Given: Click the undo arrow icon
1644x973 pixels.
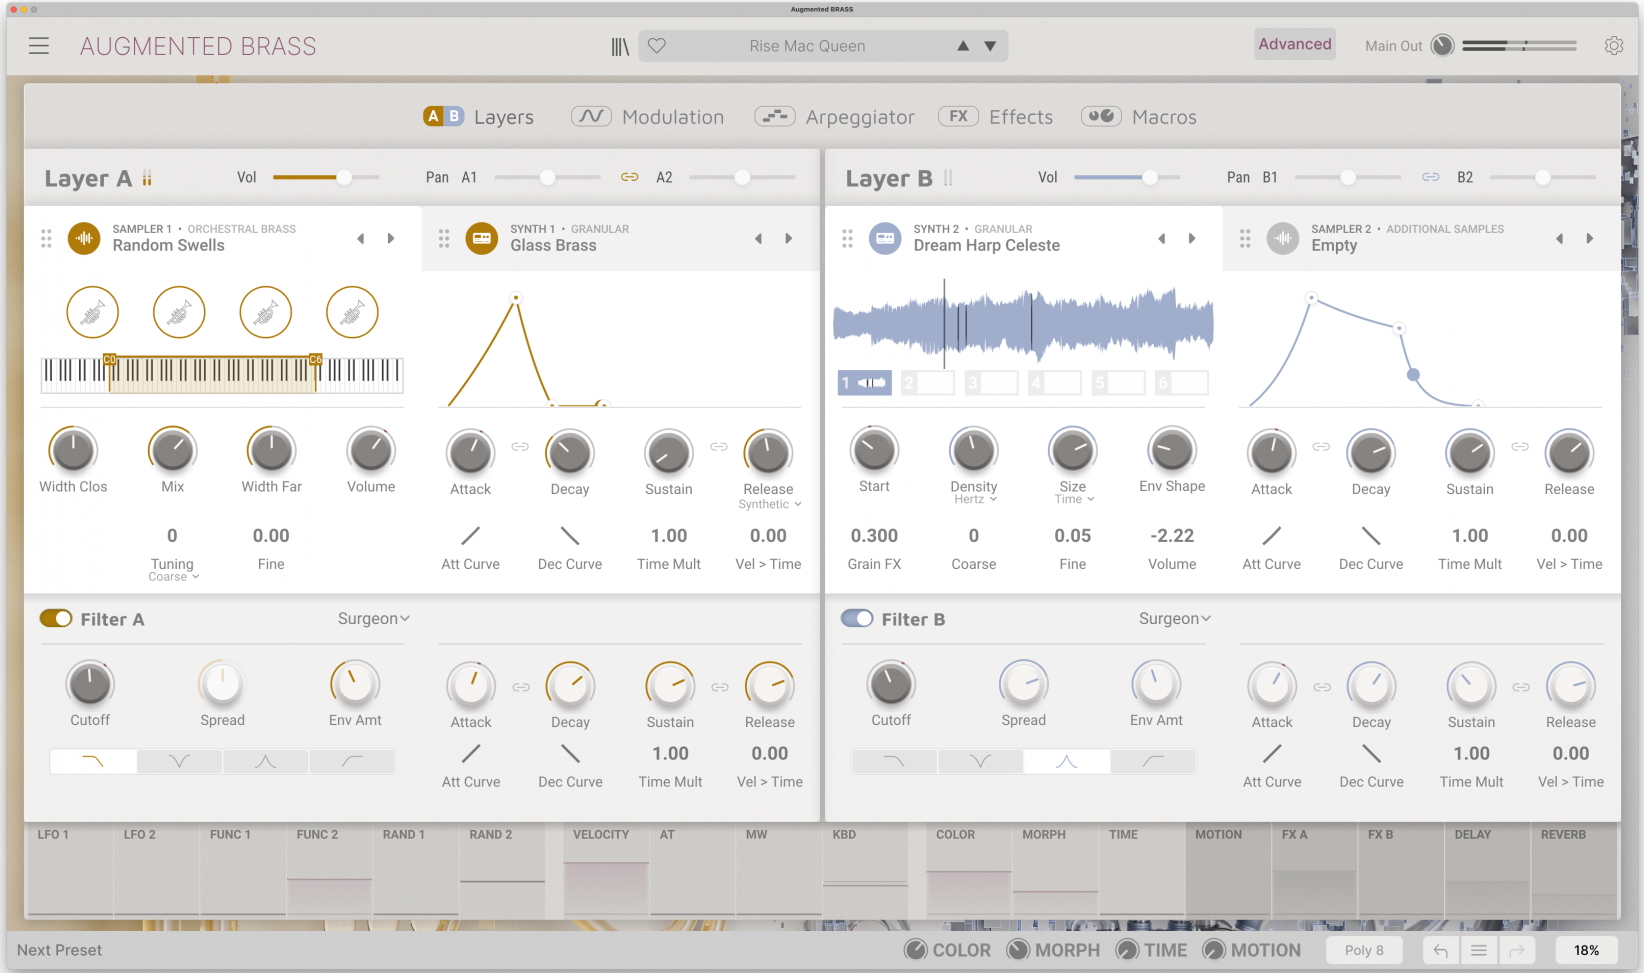Looking at the screenshot, I should point(1440,950).
